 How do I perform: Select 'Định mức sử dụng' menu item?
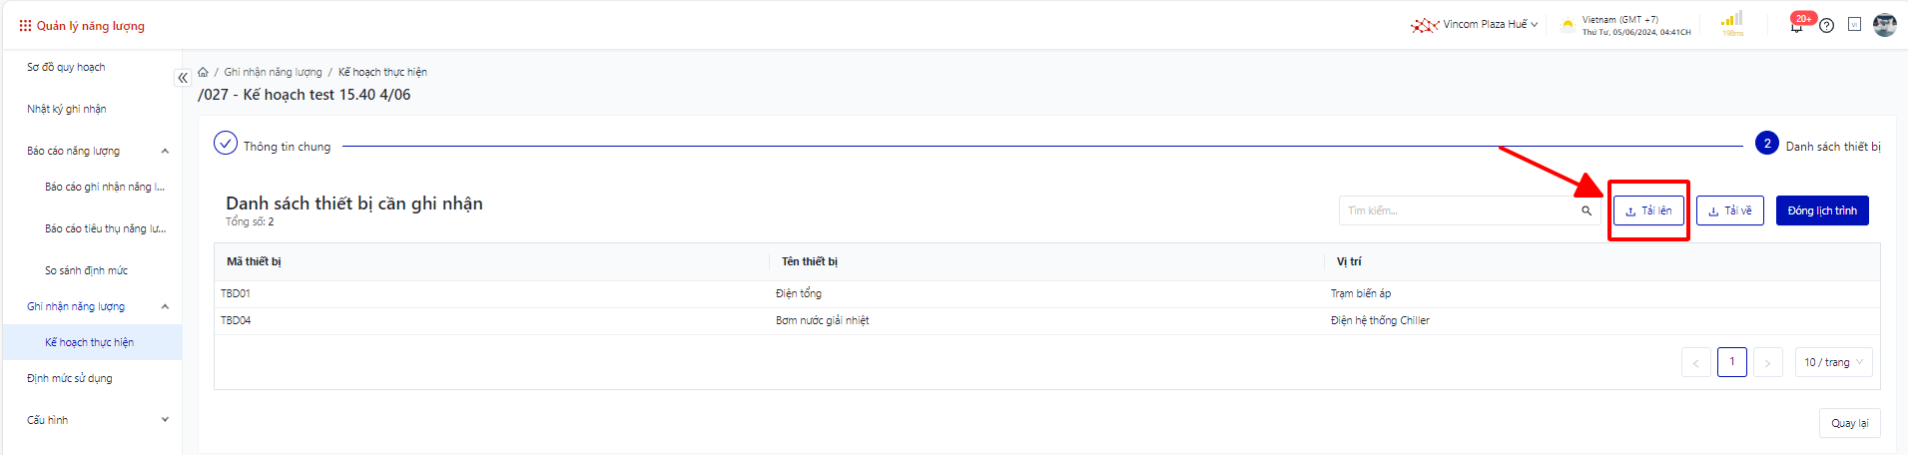[x=70, y=378]
